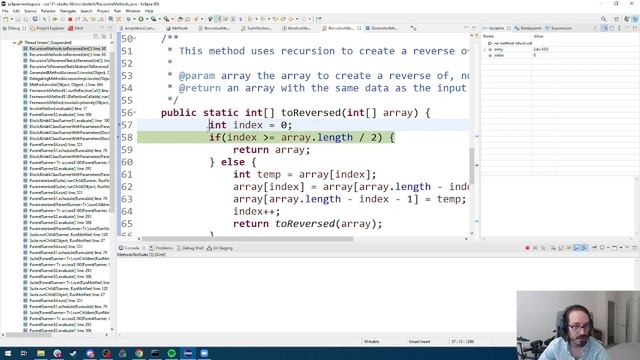Click the Pin Console icon

coord(594,248)
